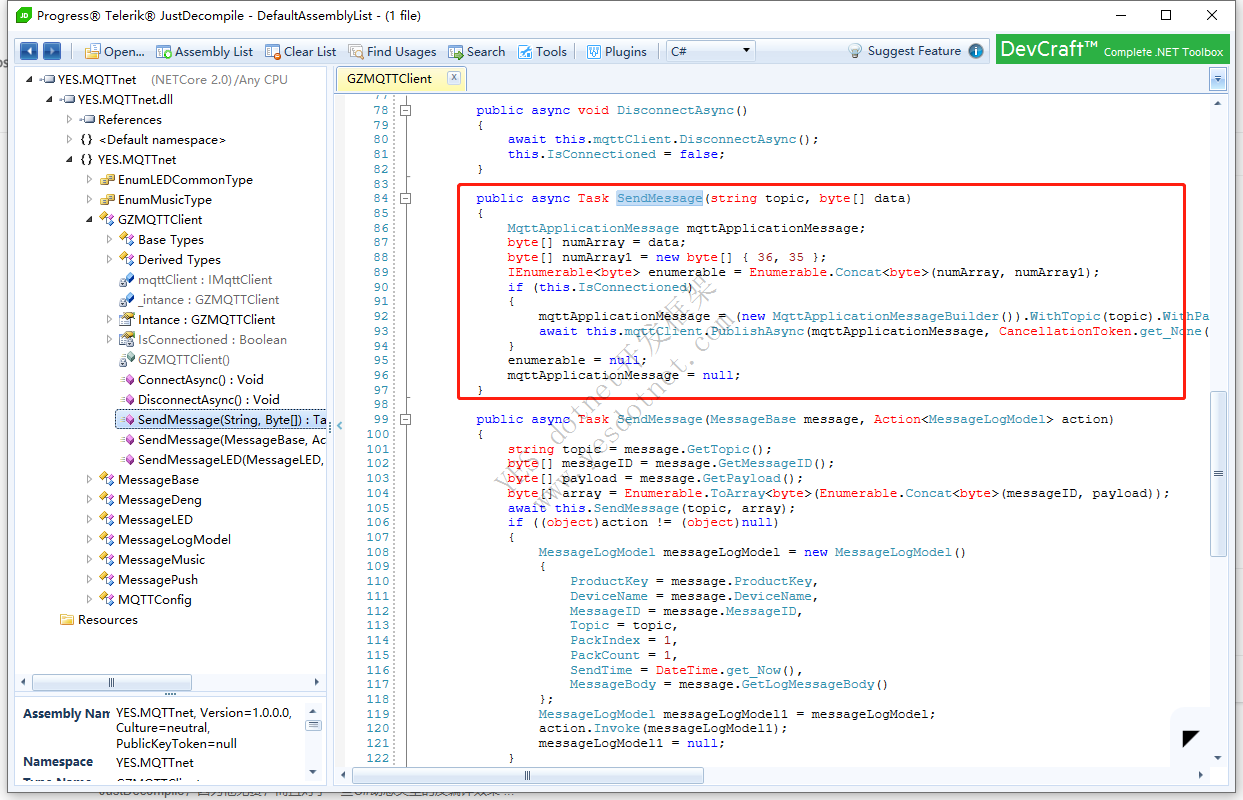Select SendMessage(String, Byte[]) in tree
Screen dimensions: 1243x800
(222, 419)
